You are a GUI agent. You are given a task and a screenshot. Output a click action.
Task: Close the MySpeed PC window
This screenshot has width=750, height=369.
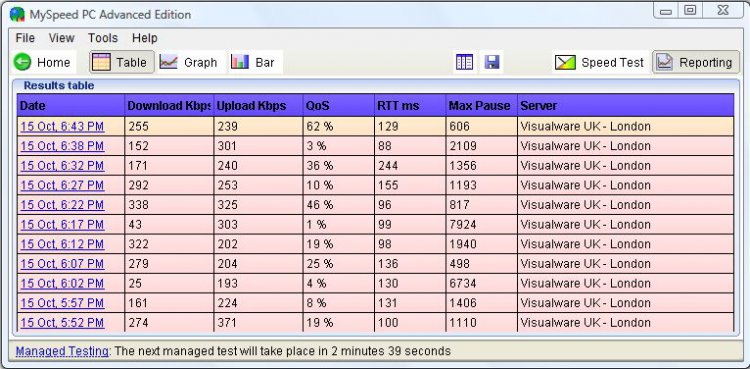point(722,11)
